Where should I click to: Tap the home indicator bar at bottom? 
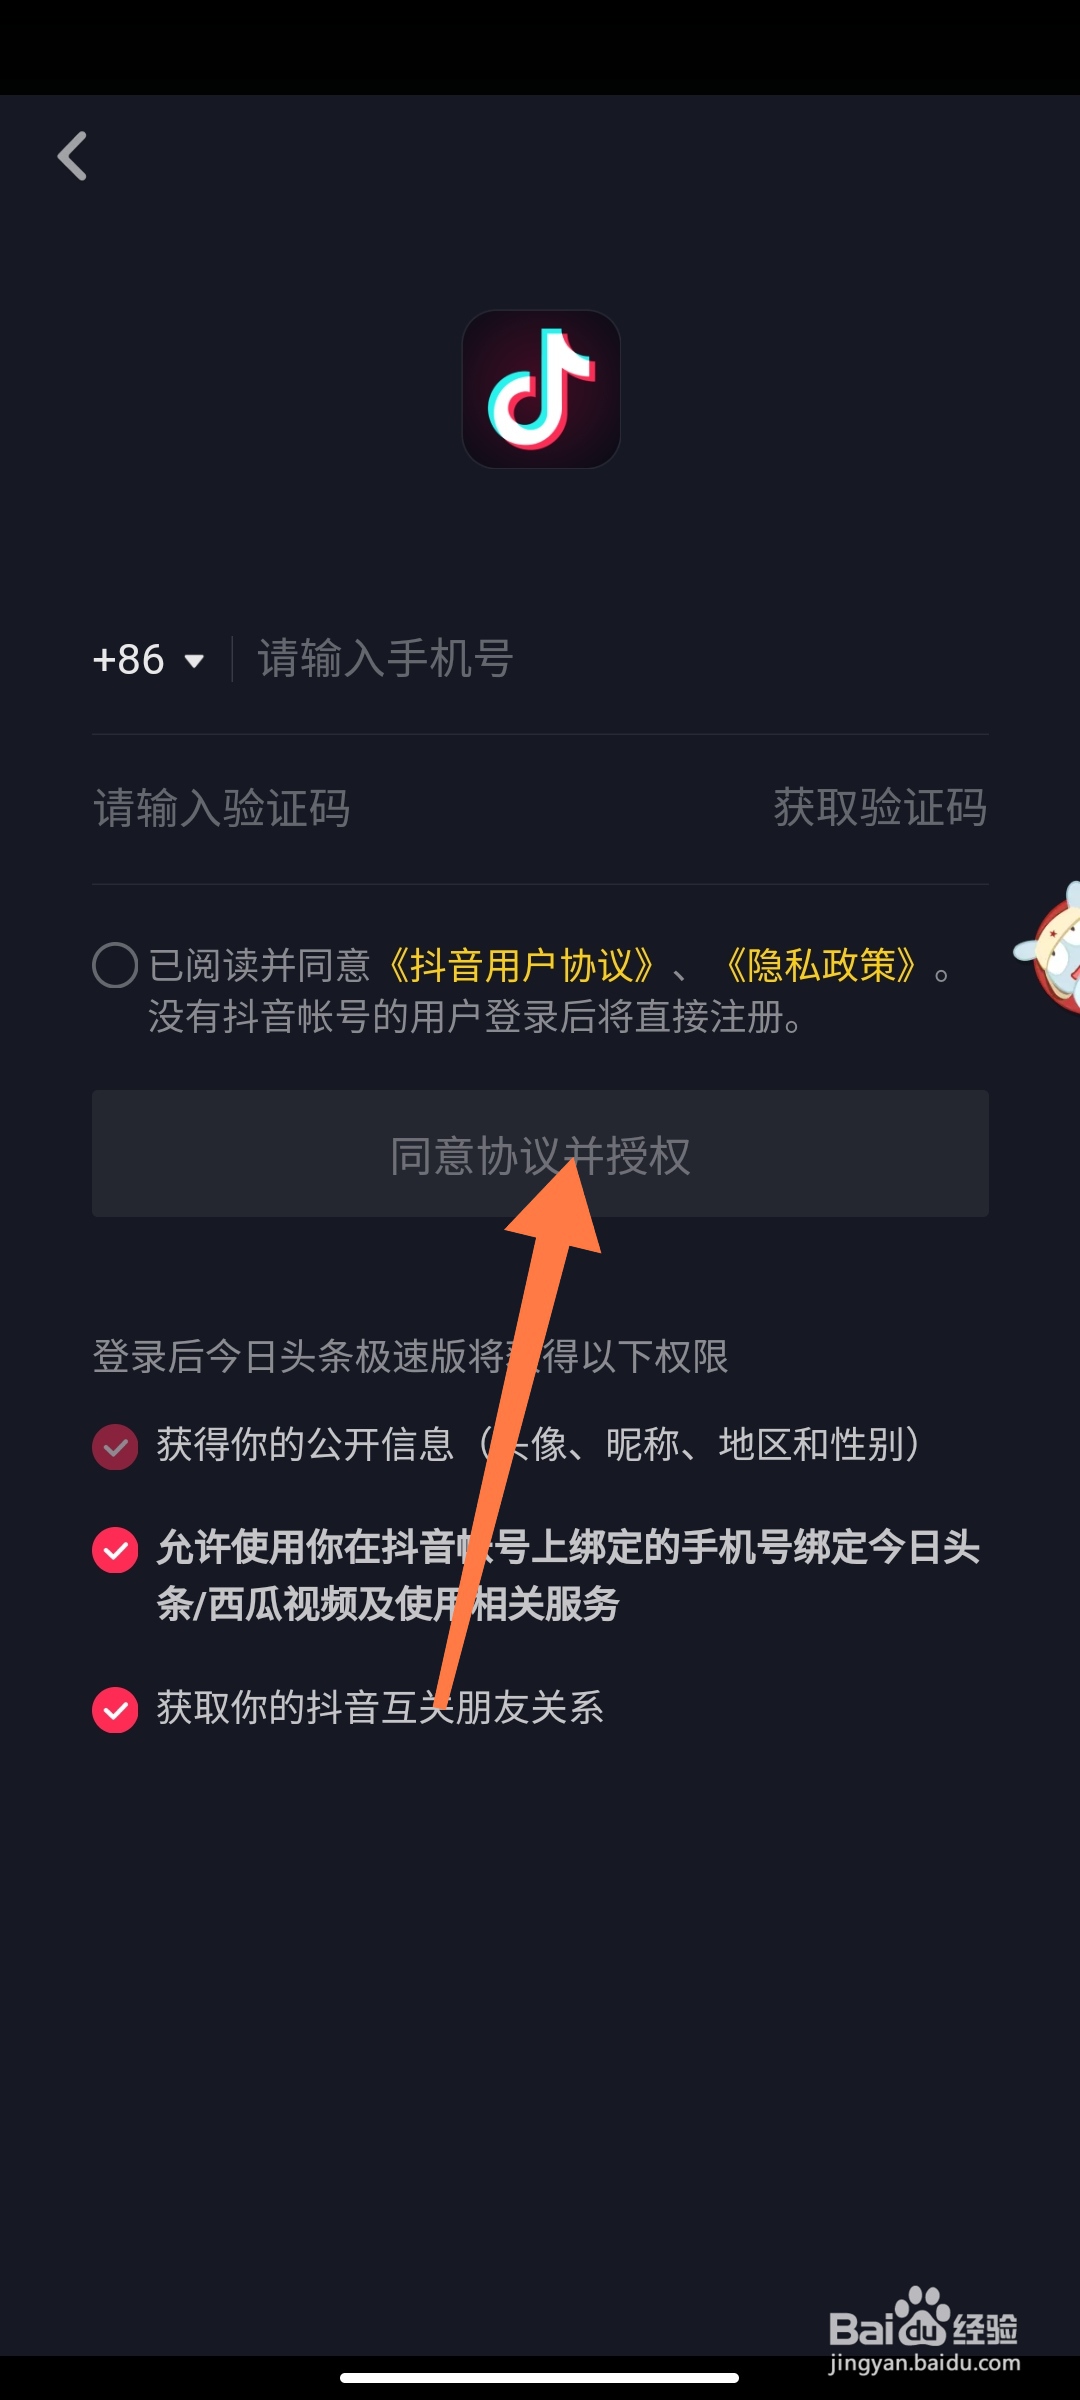pyautogui.click(x=540, y=2378)
